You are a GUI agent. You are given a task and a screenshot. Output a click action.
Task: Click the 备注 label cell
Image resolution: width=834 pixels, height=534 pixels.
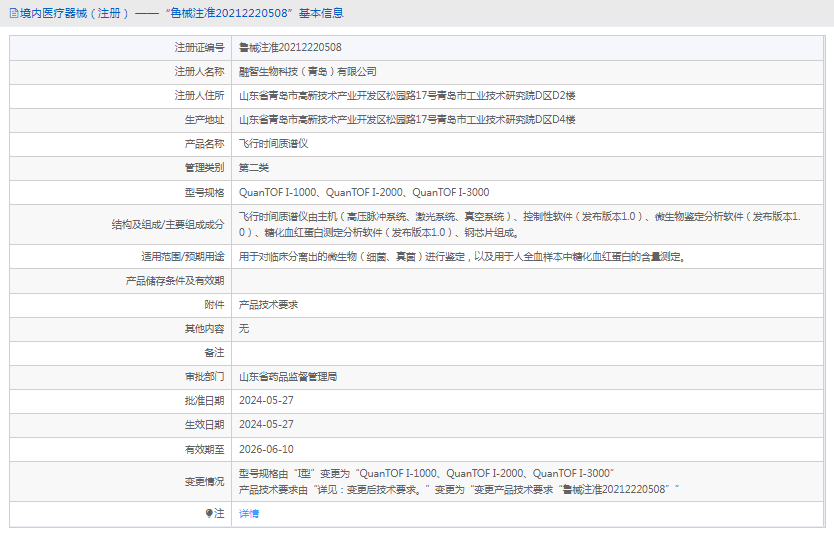click(x=121, y=353)
